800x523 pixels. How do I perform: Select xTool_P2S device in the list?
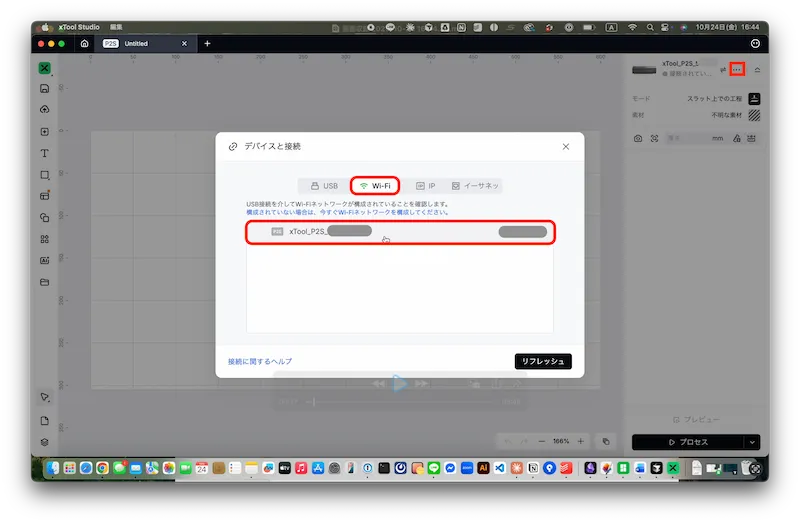[400, 232]
